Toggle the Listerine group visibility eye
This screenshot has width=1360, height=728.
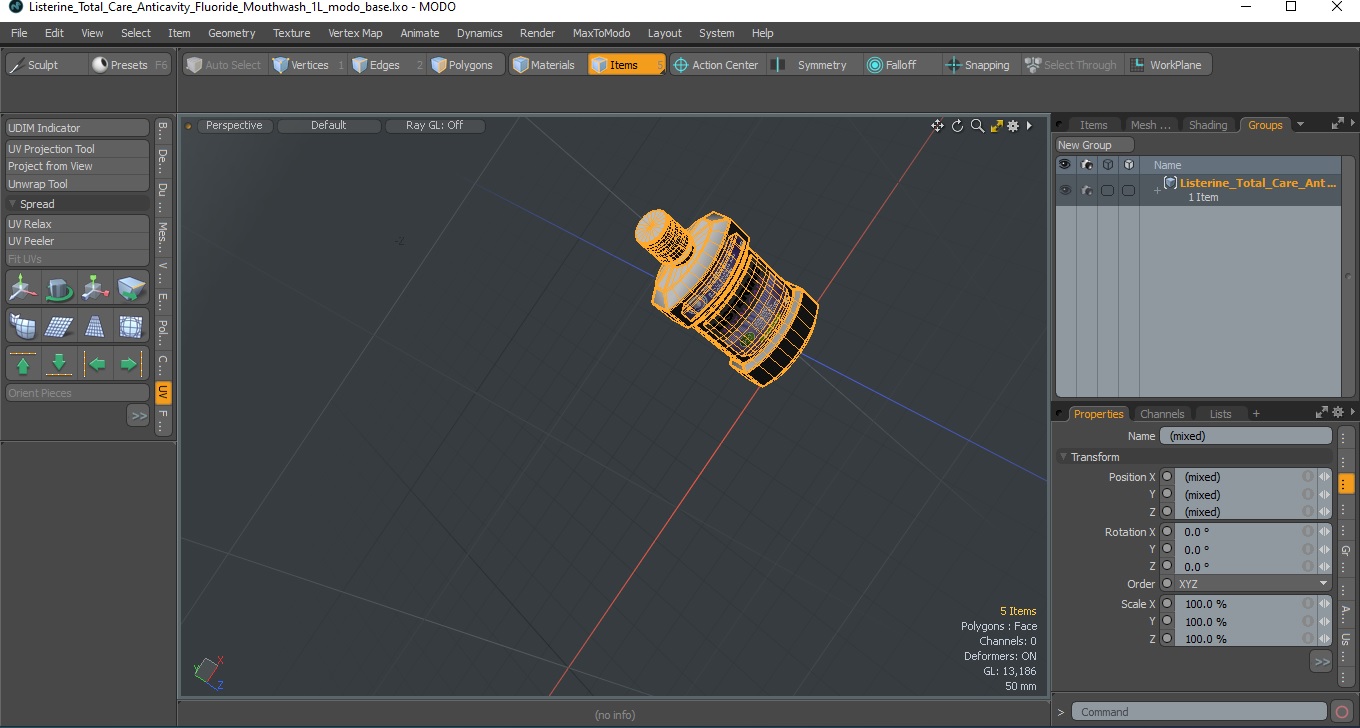click(1064, 190)
